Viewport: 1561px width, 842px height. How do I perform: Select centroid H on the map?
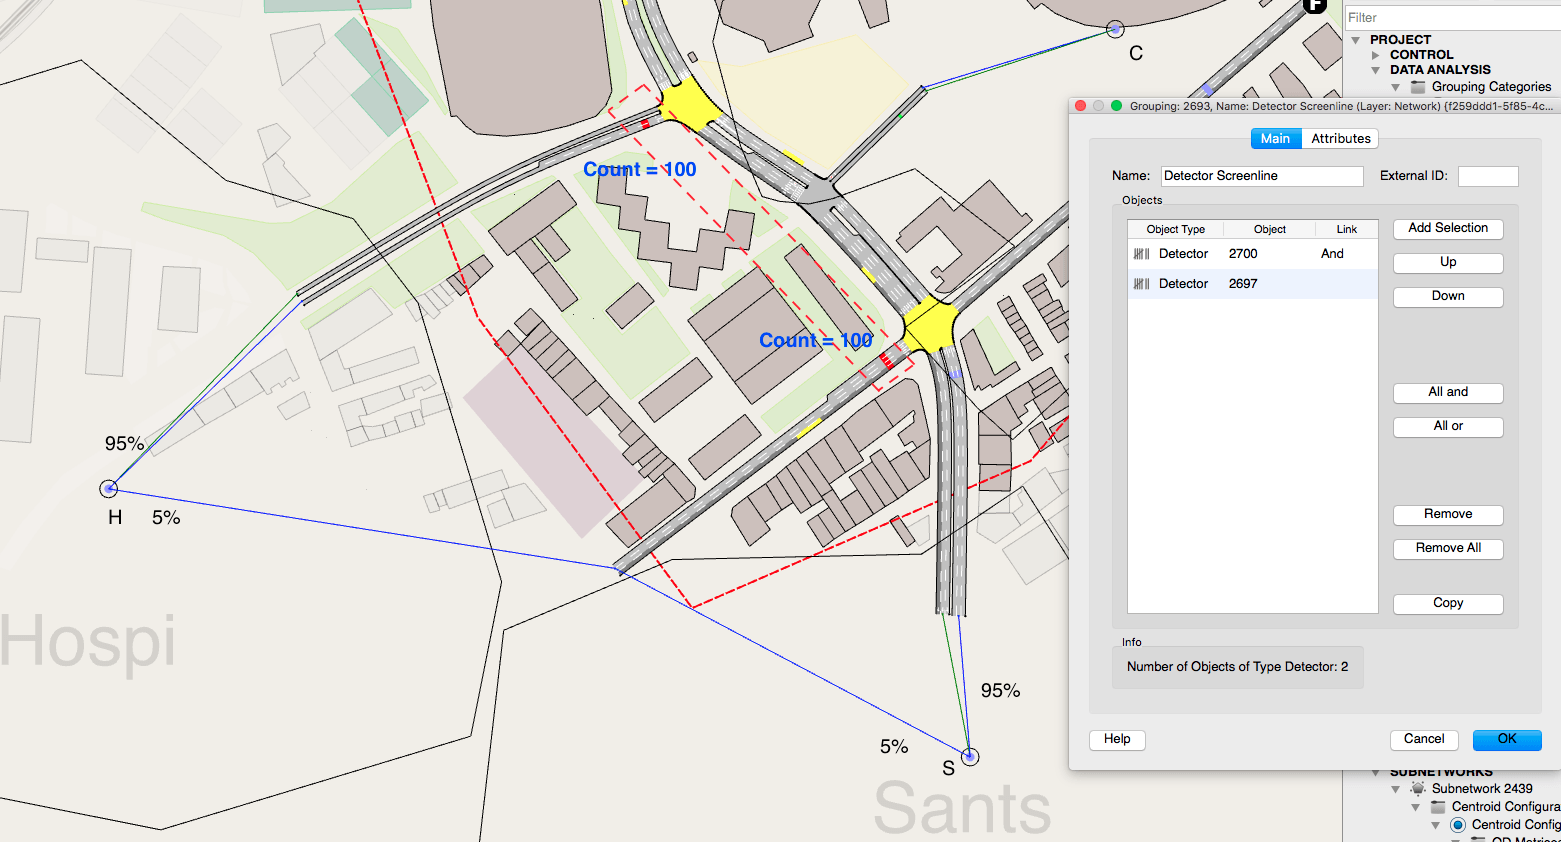click(x=109, y=489)
